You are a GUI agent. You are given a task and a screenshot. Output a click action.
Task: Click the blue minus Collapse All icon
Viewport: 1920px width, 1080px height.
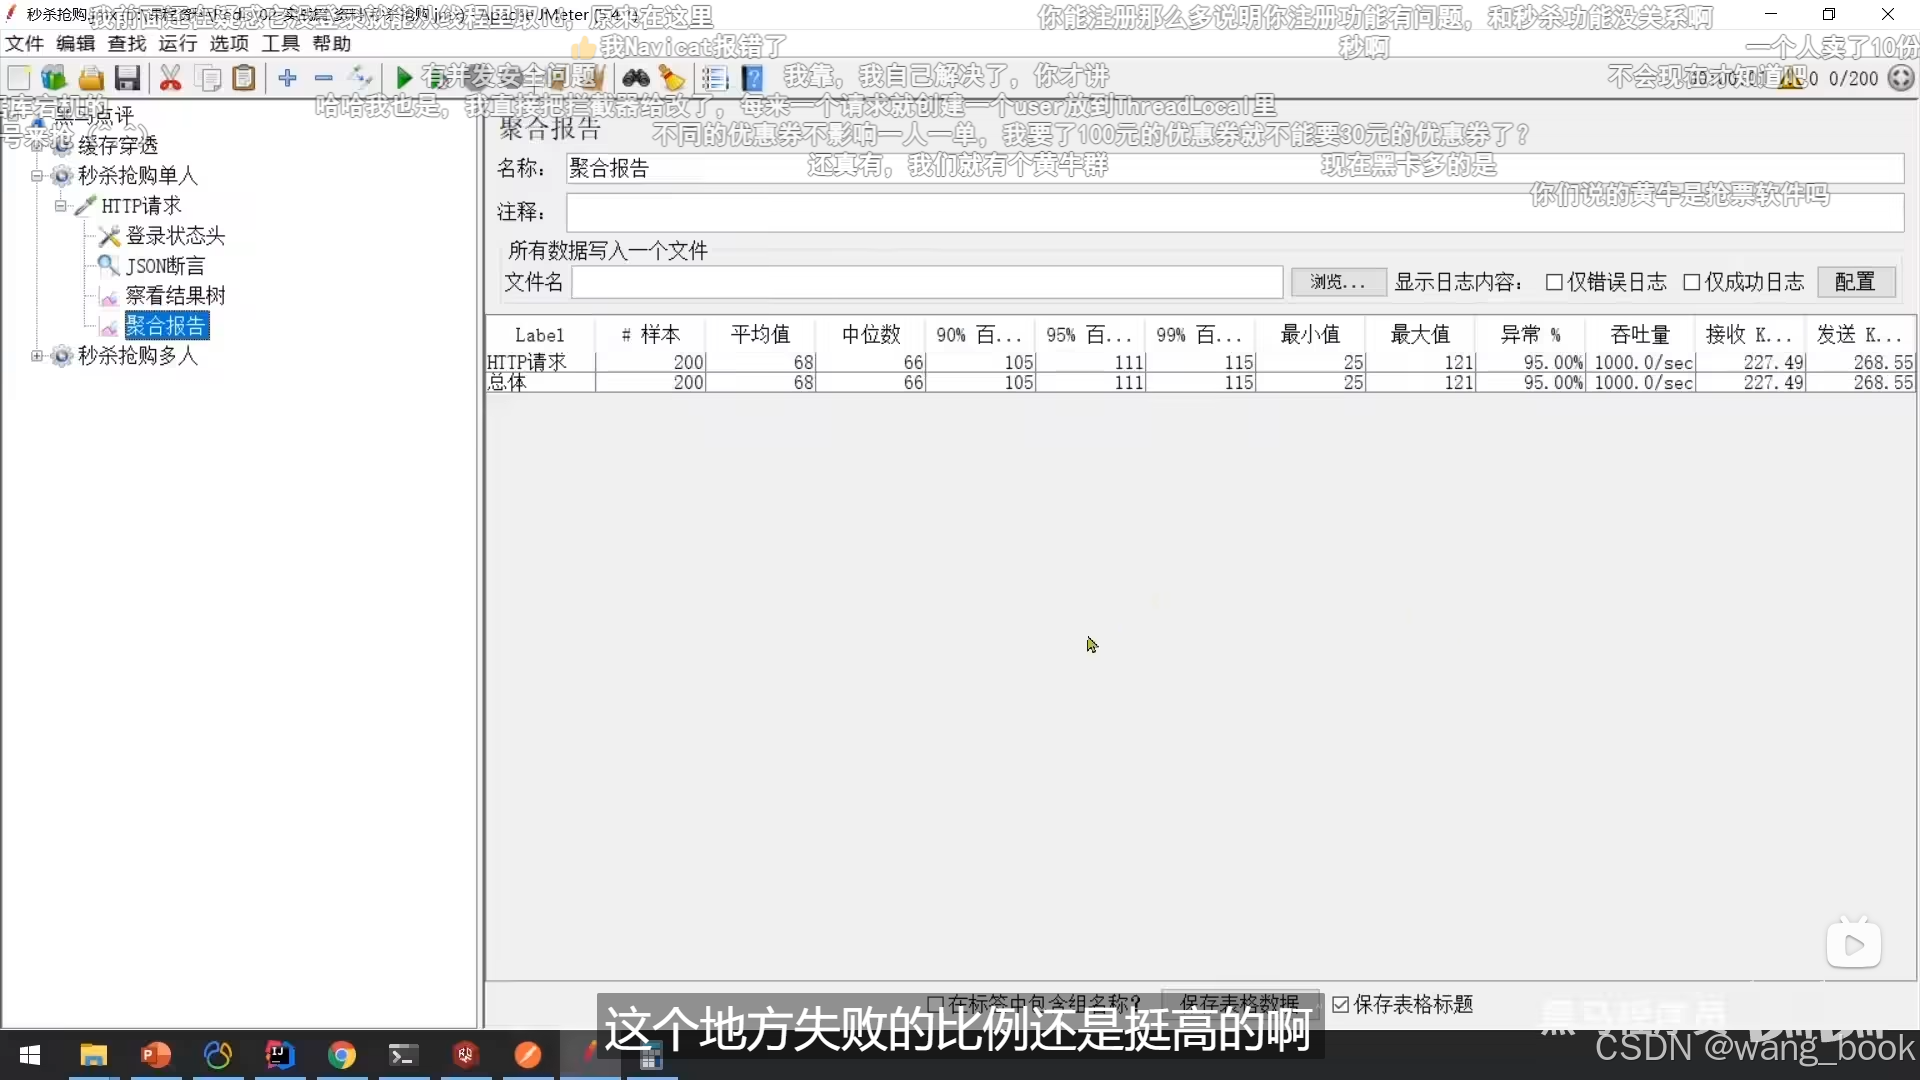coord(324,78)
